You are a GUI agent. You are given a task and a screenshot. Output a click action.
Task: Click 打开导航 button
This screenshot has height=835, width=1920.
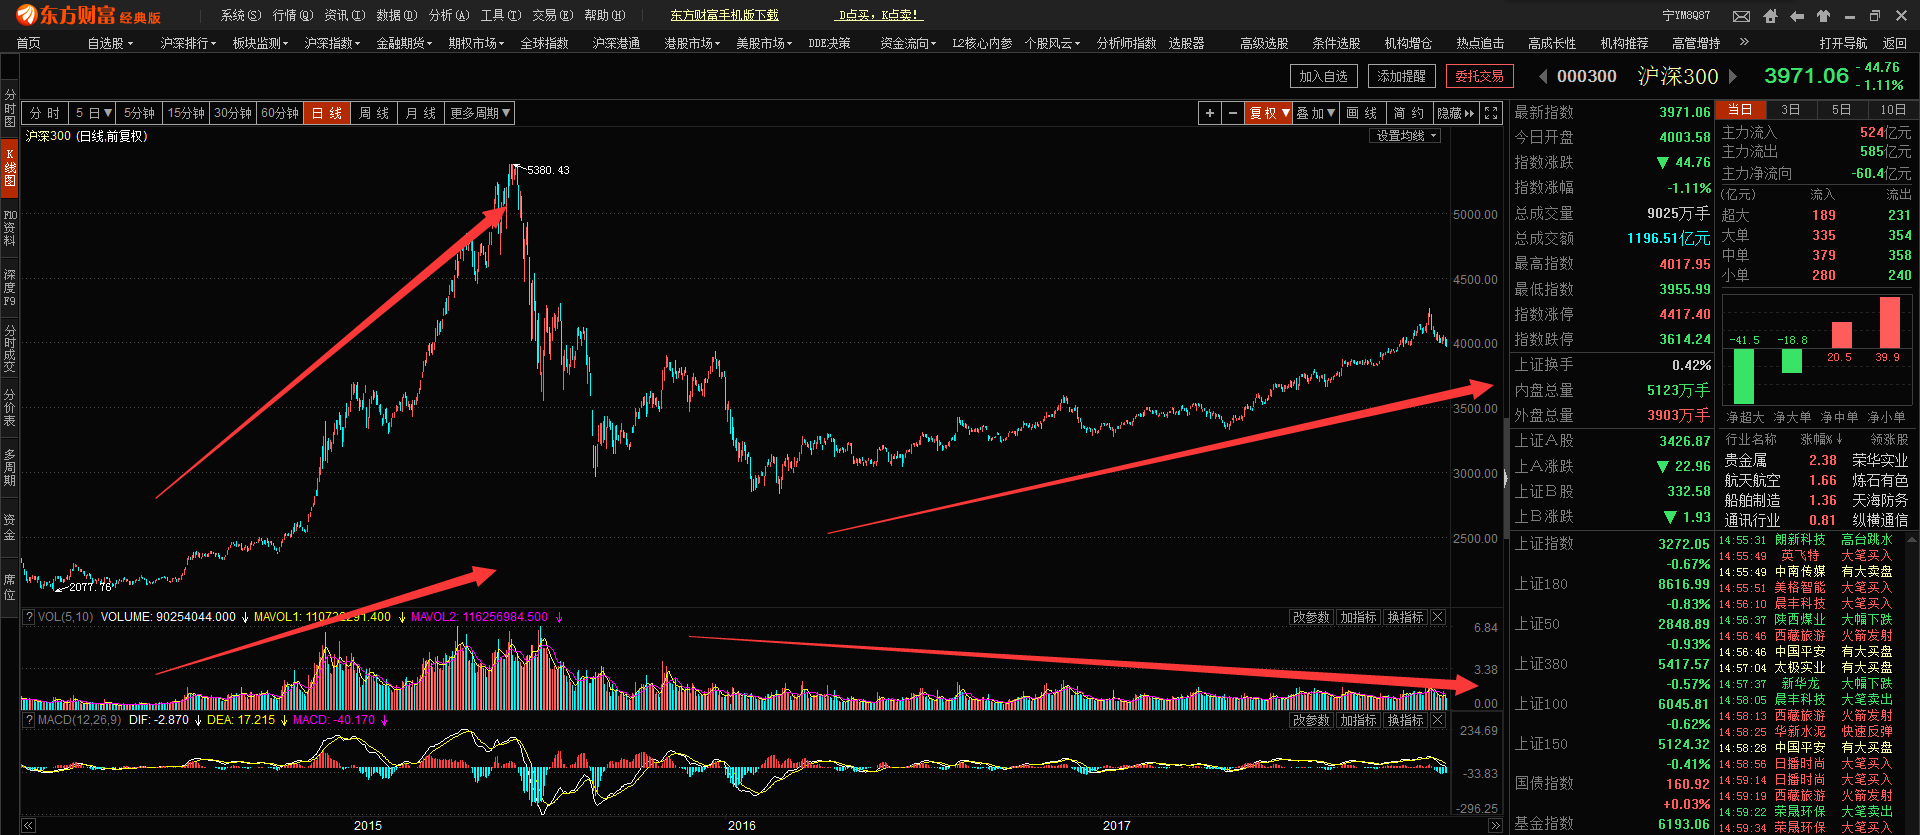point(1843,43)
